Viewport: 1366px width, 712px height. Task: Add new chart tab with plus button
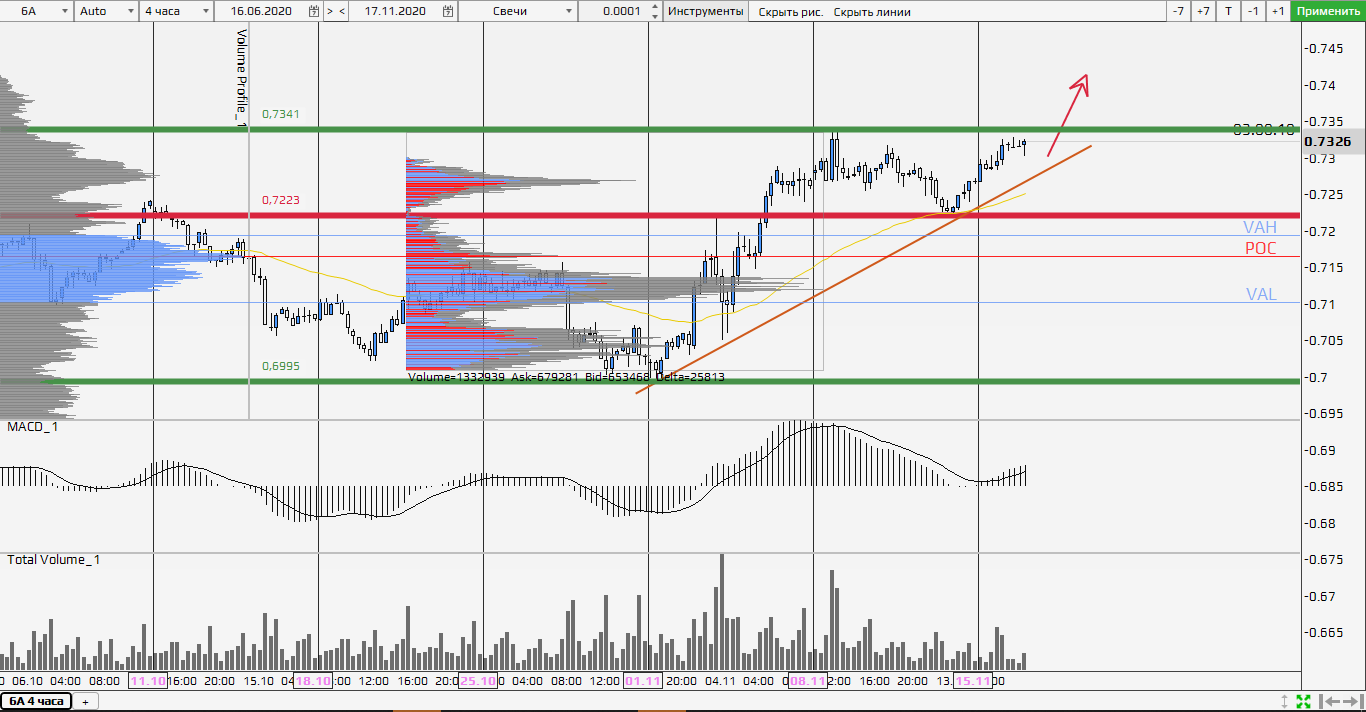85,701
